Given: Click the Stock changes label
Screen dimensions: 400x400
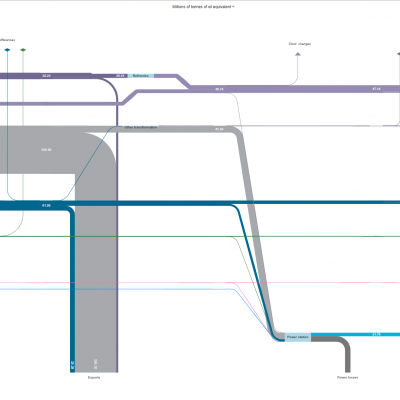Looking at the screenshot, I should click(300, 44).
